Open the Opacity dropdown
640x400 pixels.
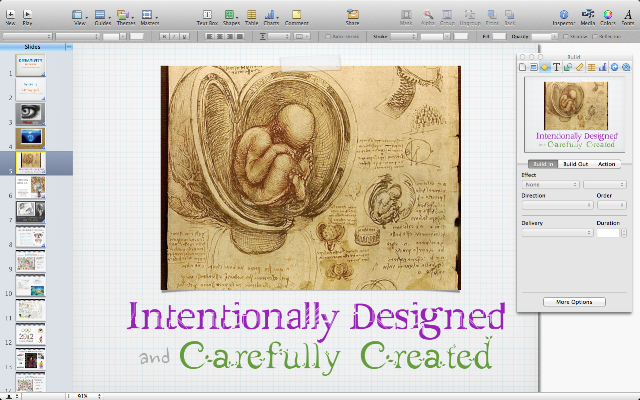(544, 37)
